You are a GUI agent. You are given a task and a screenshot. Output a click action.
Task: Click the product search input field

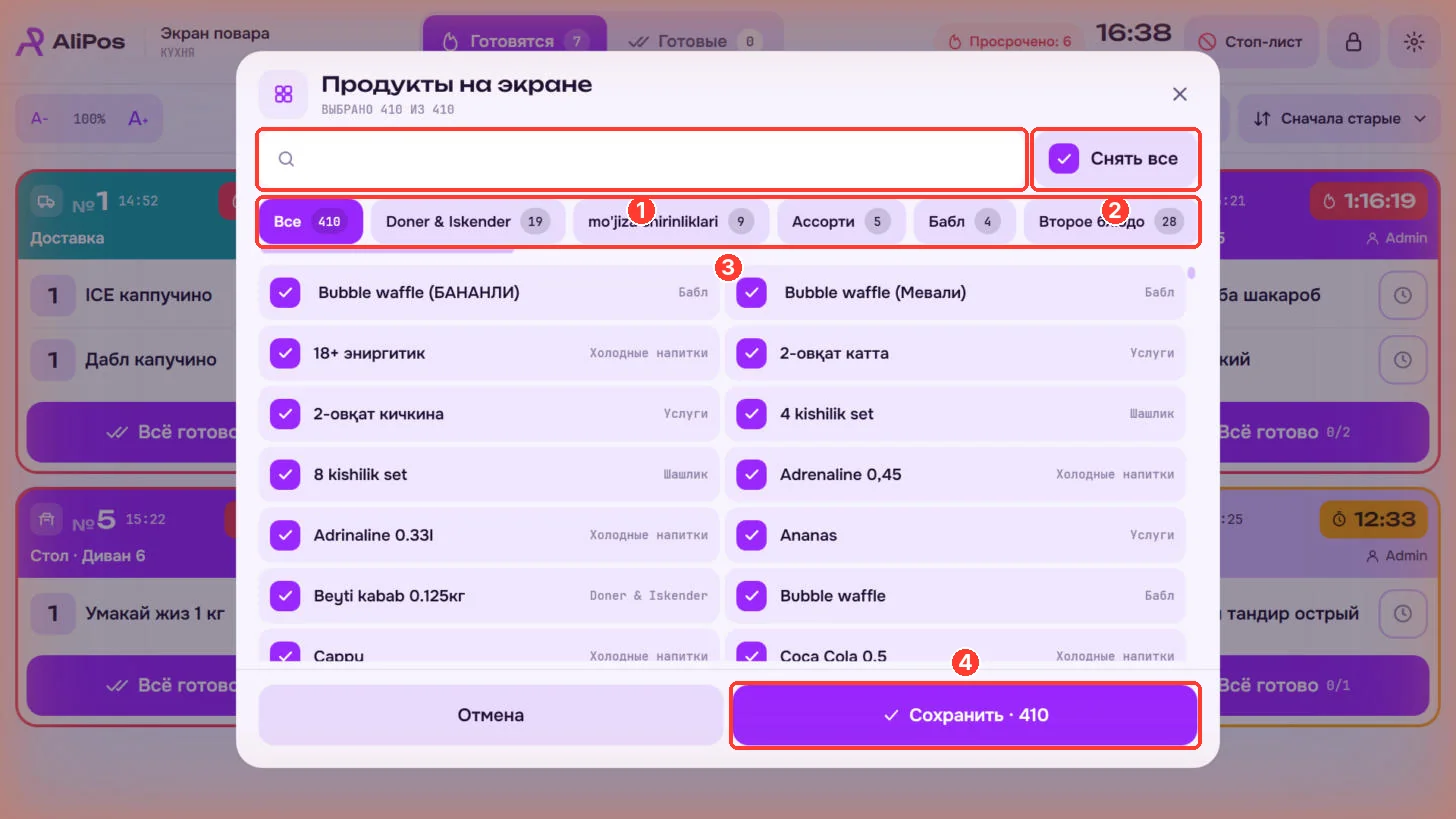point(642,159)
